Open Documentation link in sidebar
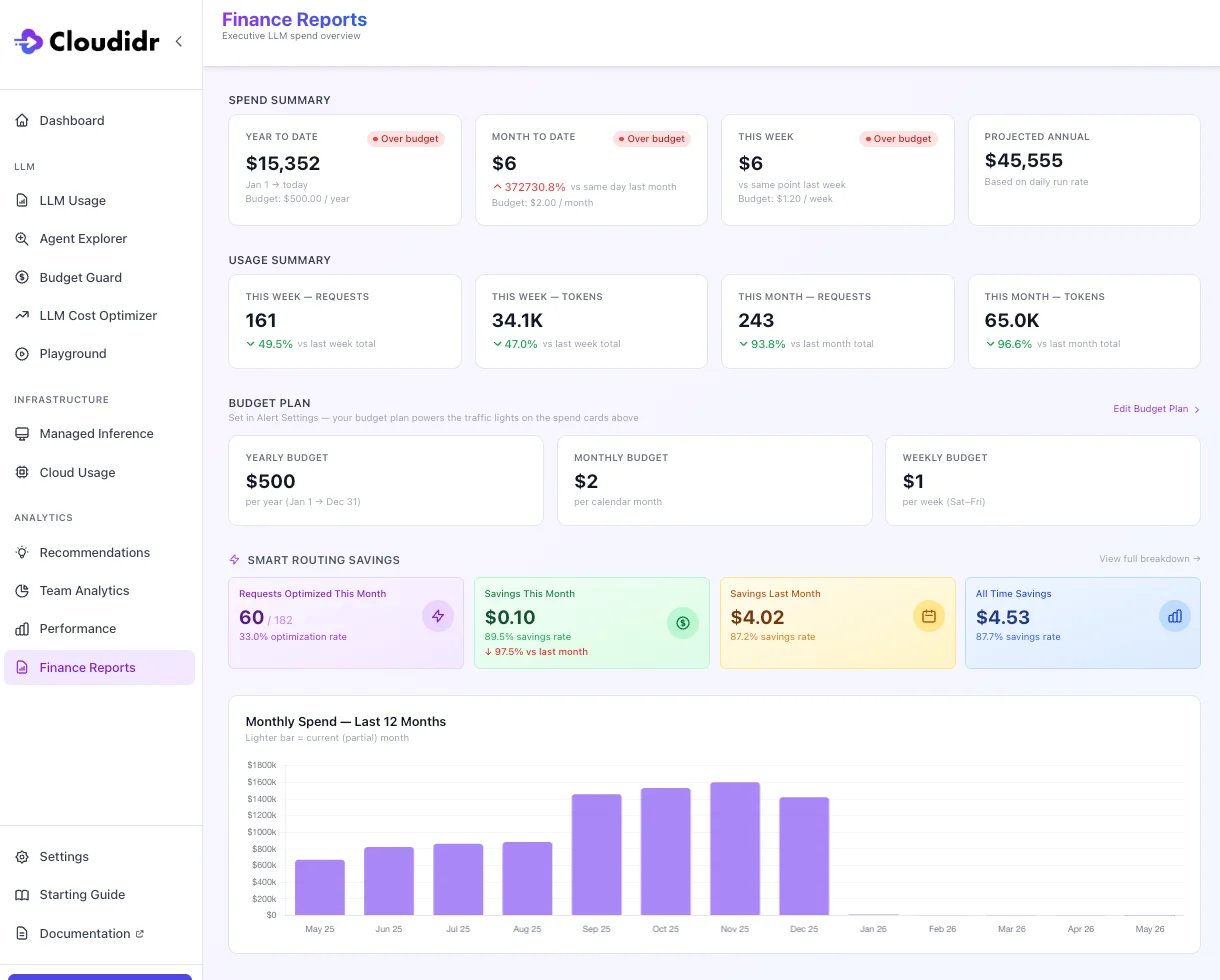Image resolution: width=1220 pixels, height=980 pixels. (99, 934)
